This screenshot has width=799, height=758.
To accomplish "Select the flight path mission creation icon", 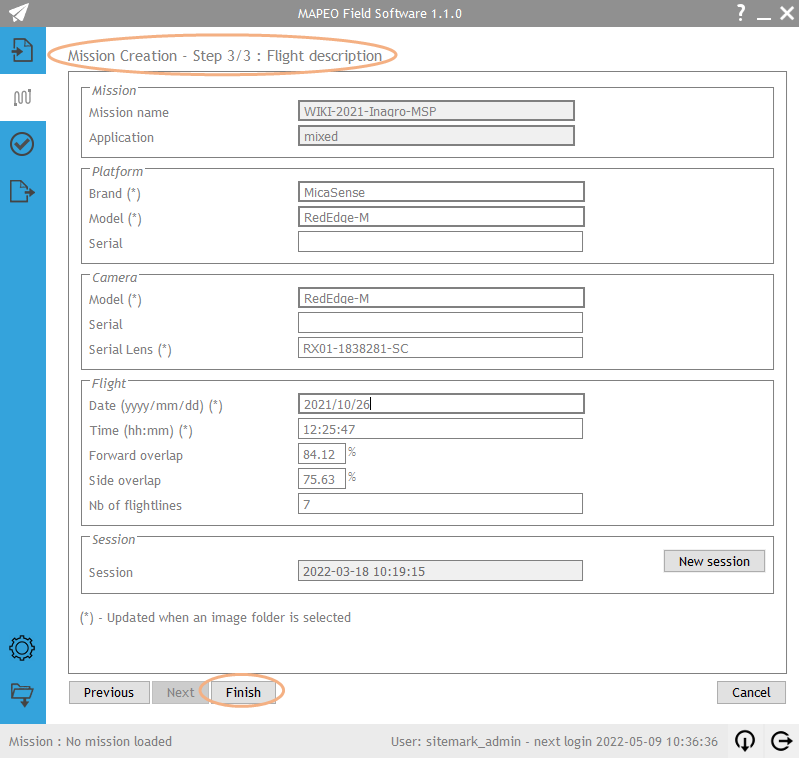I will [x=22, y=97].
